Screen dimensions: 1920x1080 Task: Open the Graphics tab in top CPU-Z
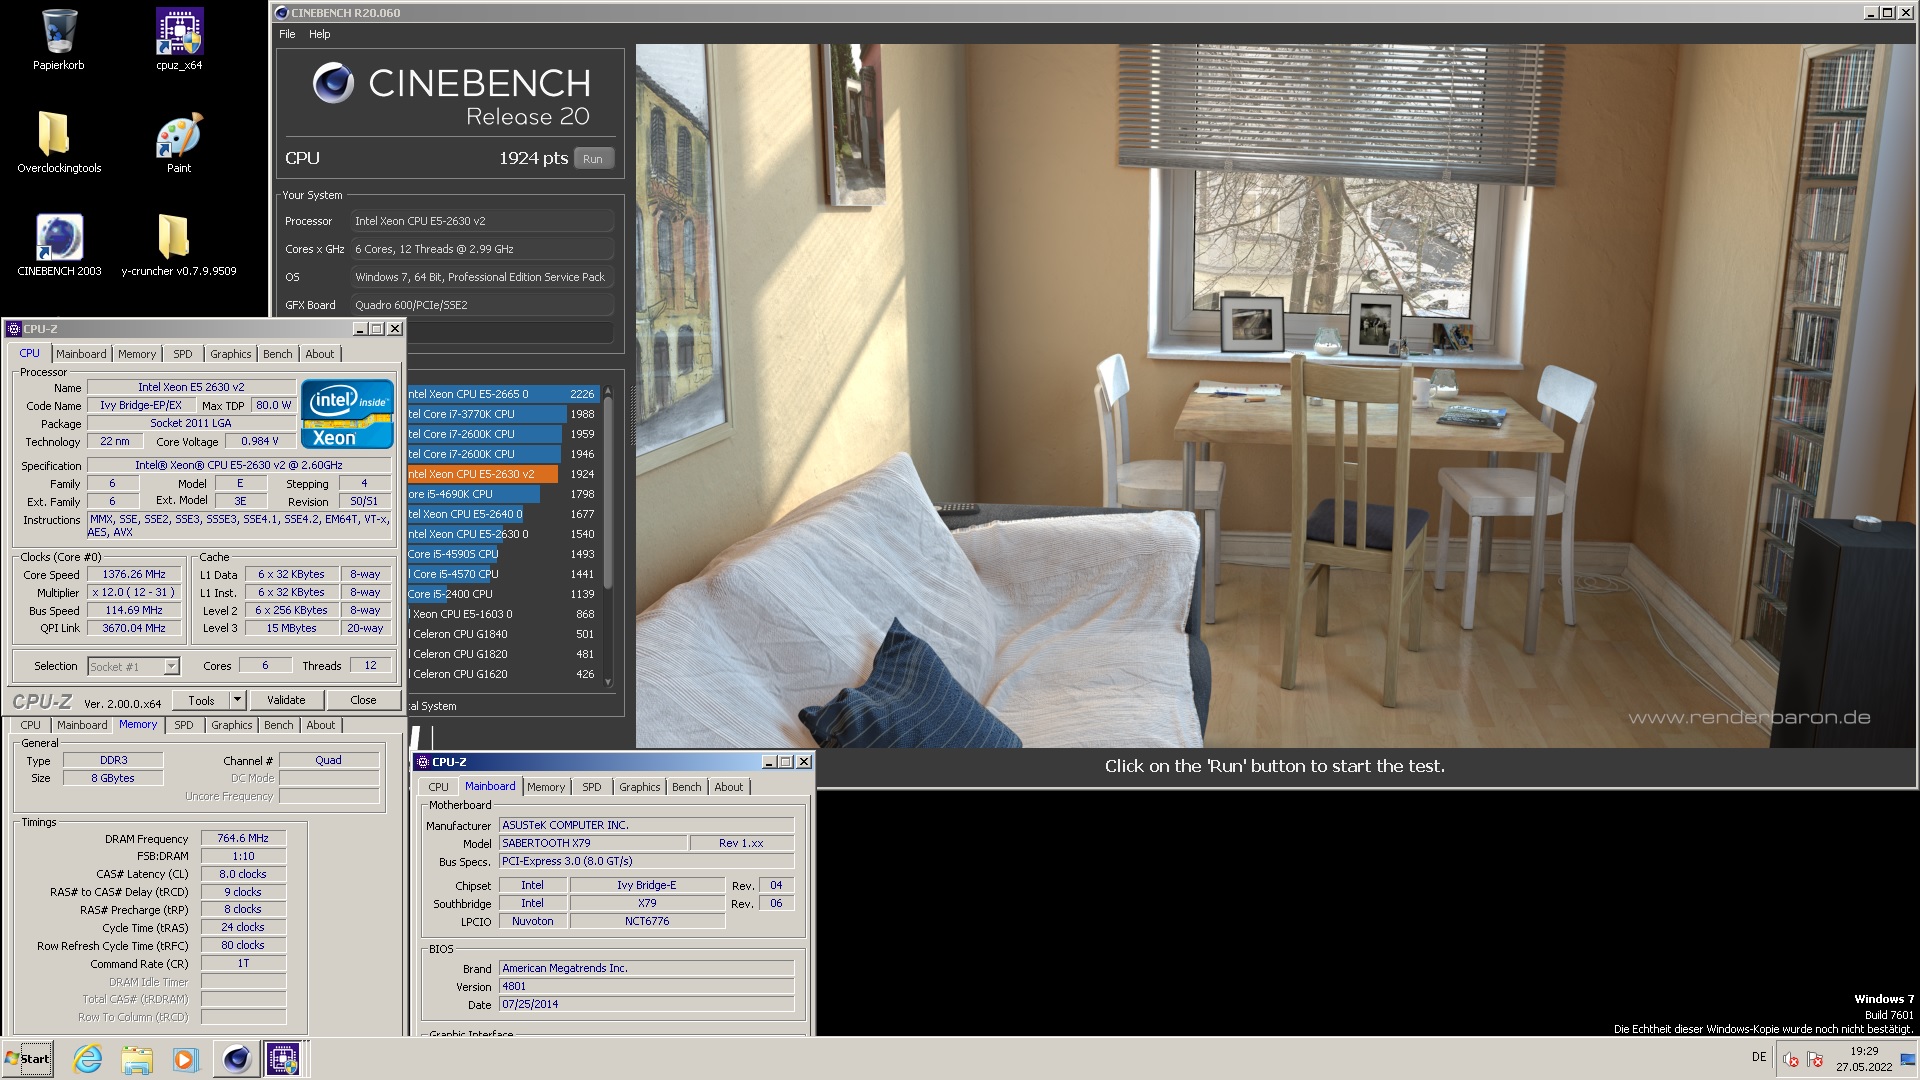[x=231, y=354]
